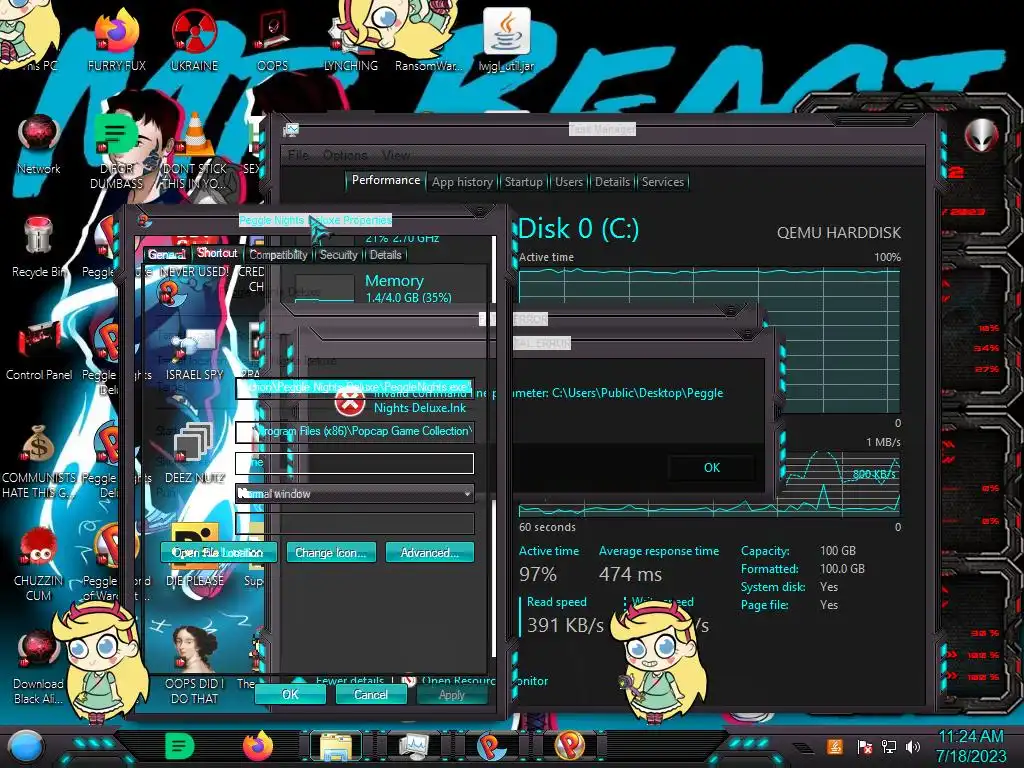Click the Shortcut key field
Screen dimensions: 1024x768
(355, 462)
